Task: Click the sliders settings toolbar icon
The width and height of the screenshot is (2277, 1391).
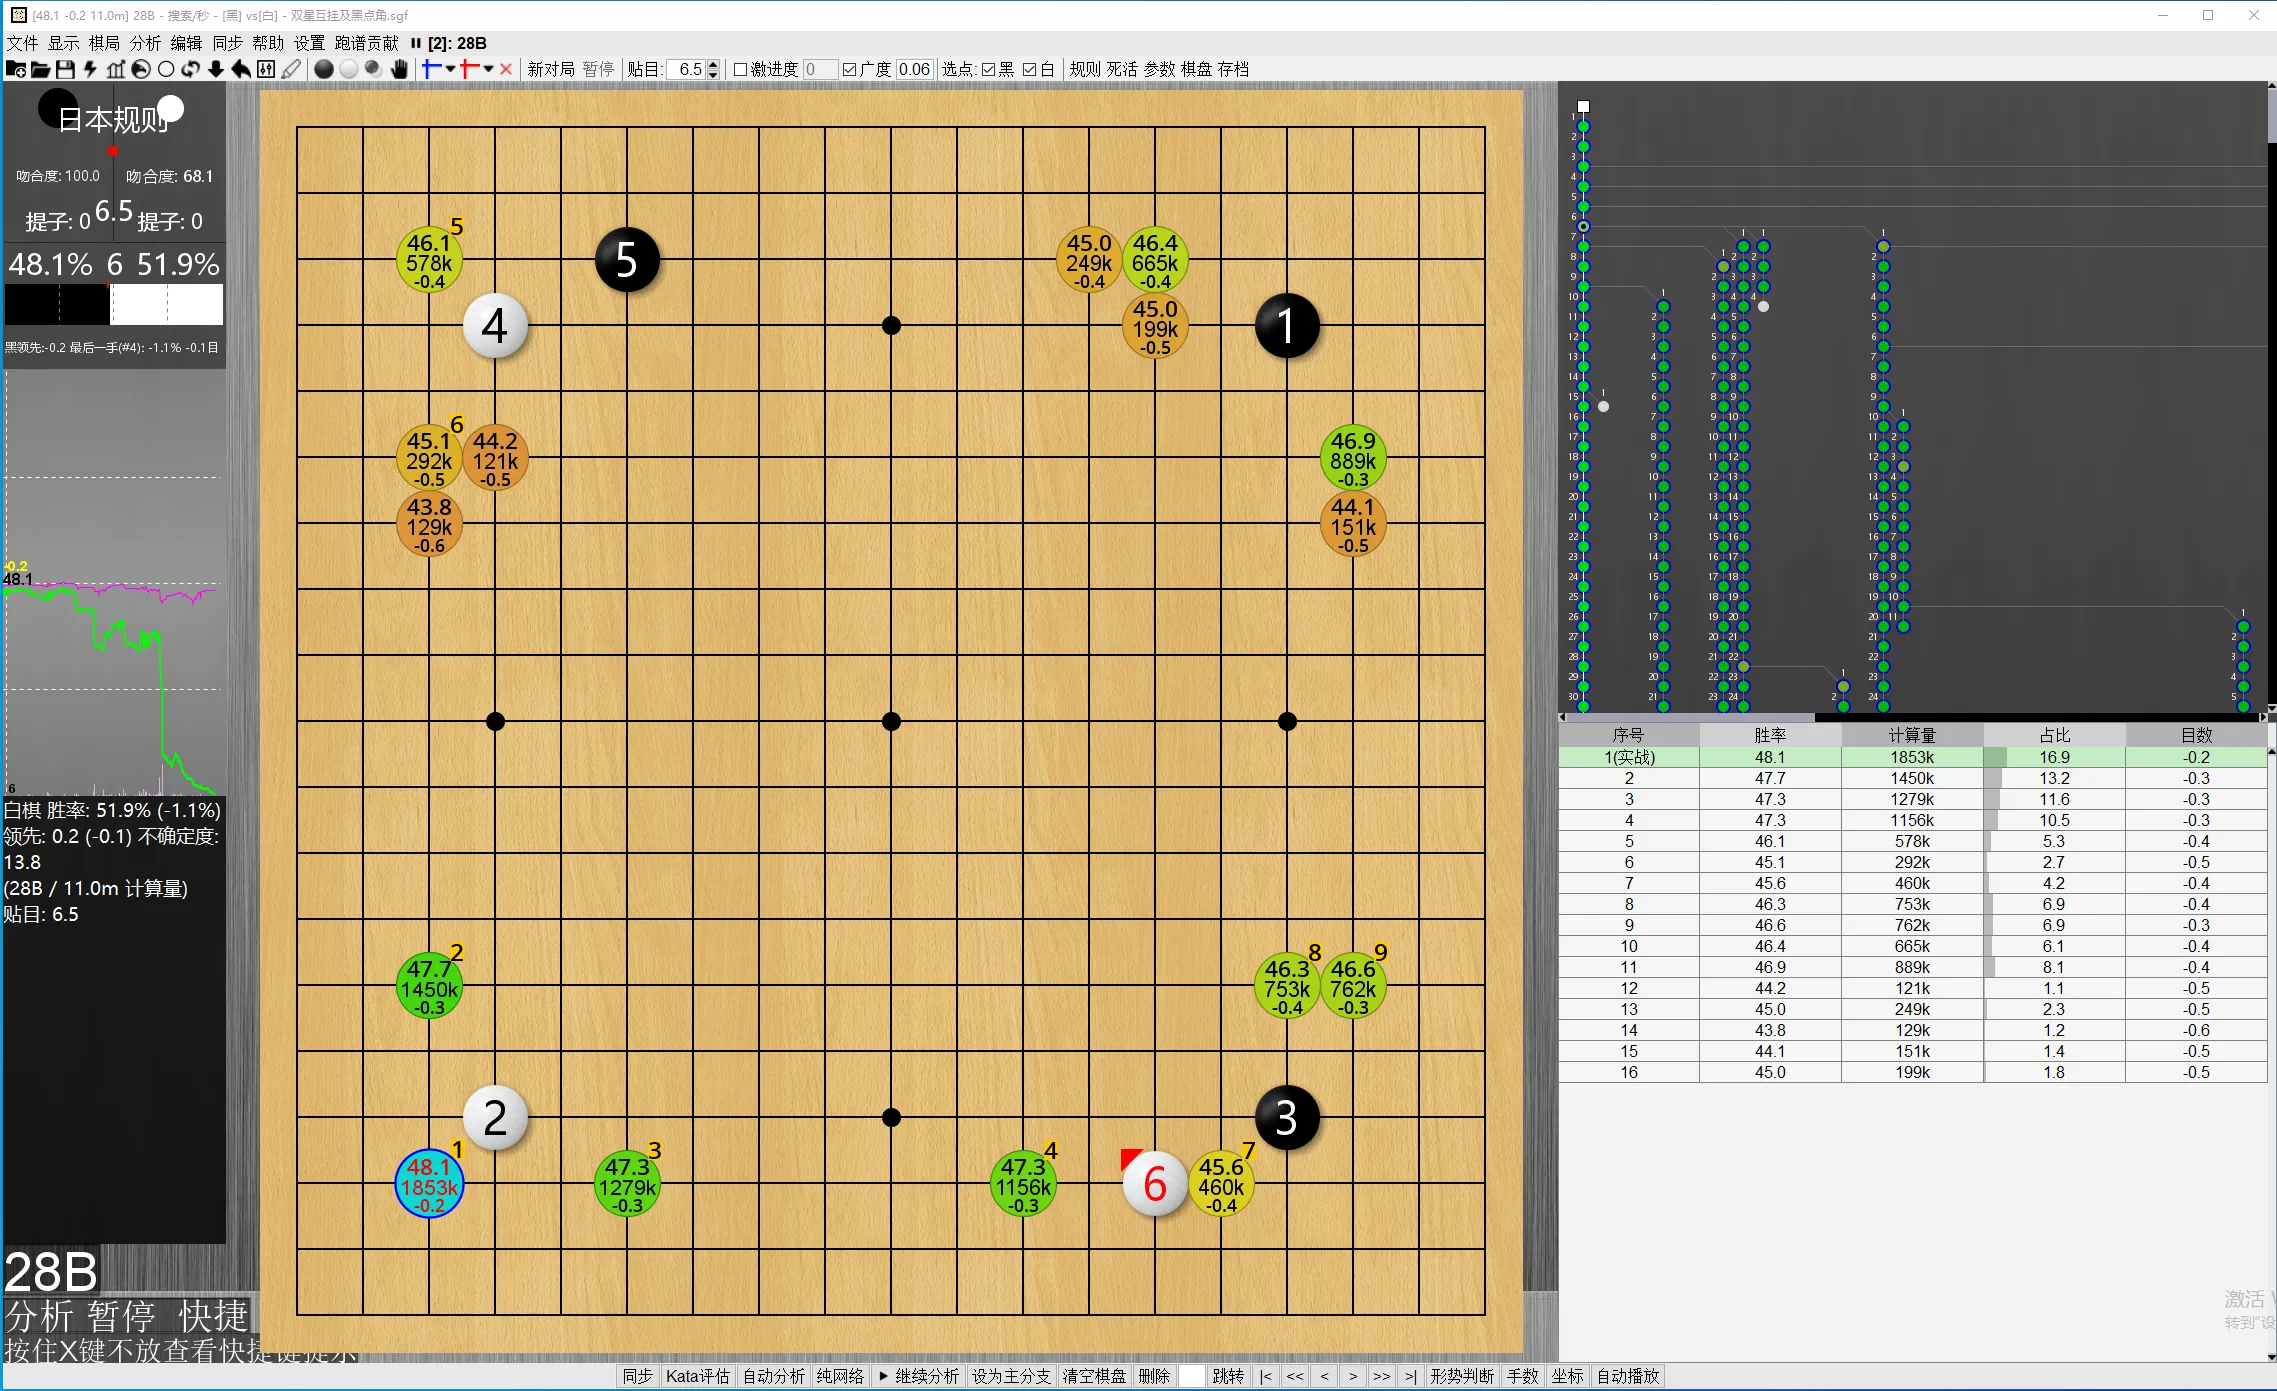Action: pos(266,69)
